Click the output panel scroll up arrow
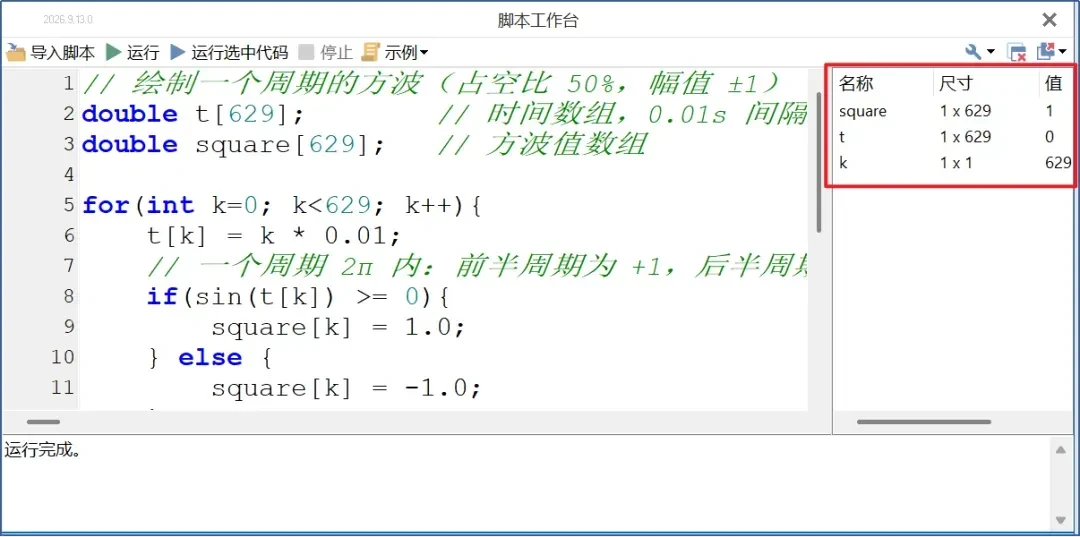This screenshot has height=537, width=1080. coord(1061,450)
